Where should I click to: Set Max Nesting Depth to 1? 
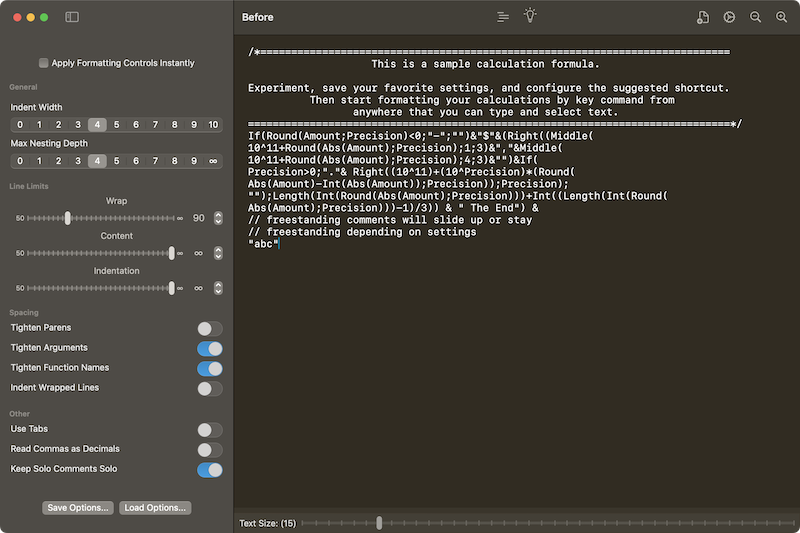pyautogui.click(x=39, y=161)
